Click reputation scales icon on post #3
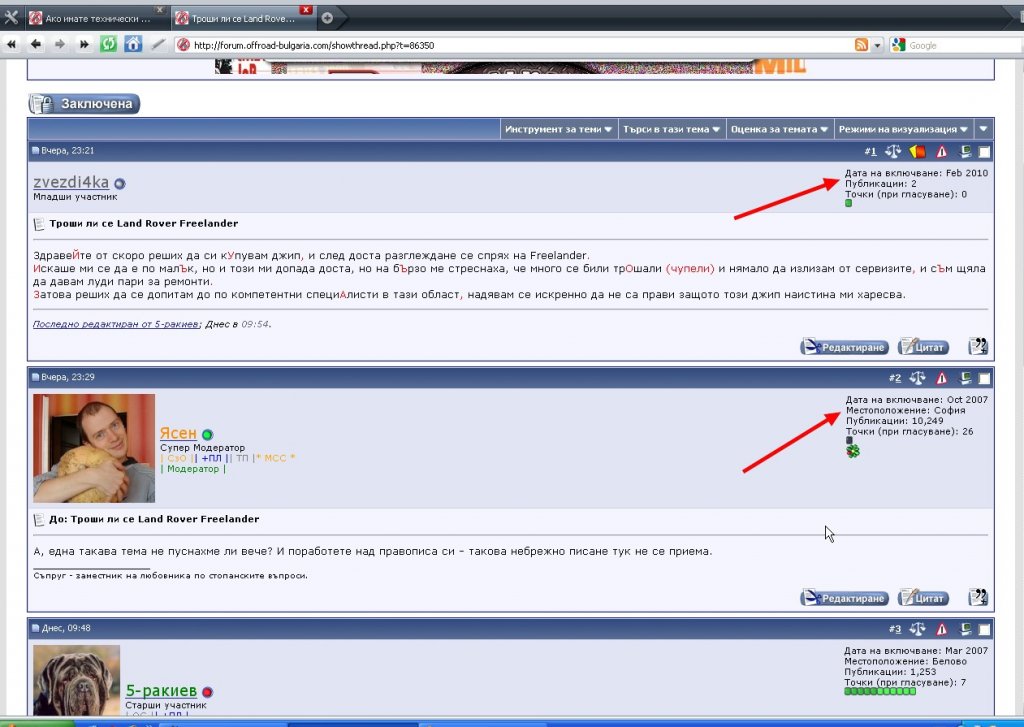This screenshot has width=1024, height=727. pyautogui.click(x=917, y=629)
